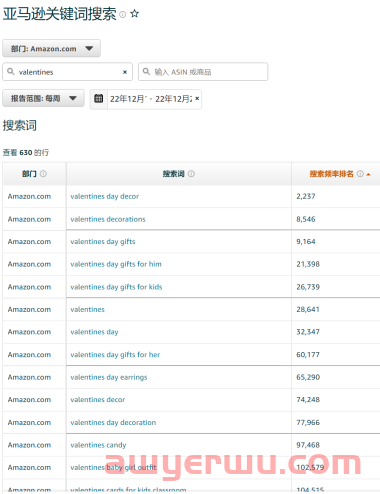Sort by 搜索频率排名 column header
This screenshot has width=380, height=494.
[331, 174]
